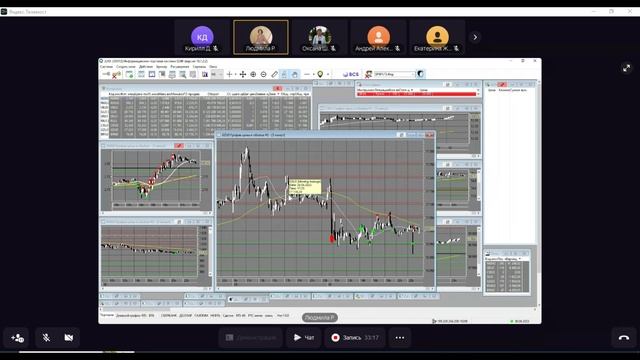Click the light bulb marker icon
This screenshot has width=640, height=360.
click(320, 74)
